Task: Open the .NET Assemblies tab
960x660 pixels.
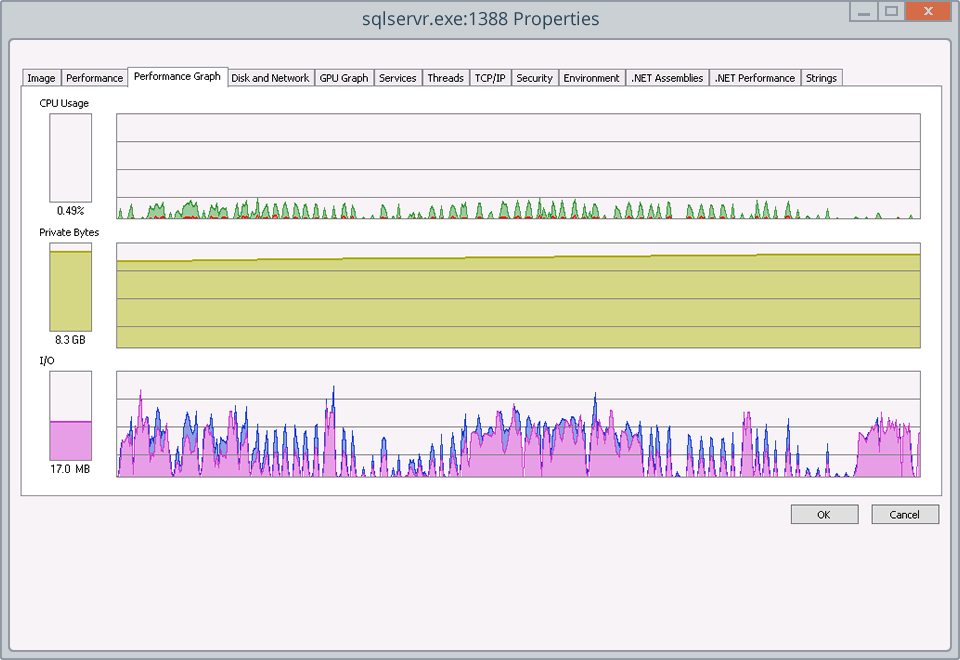Action: 667,78
